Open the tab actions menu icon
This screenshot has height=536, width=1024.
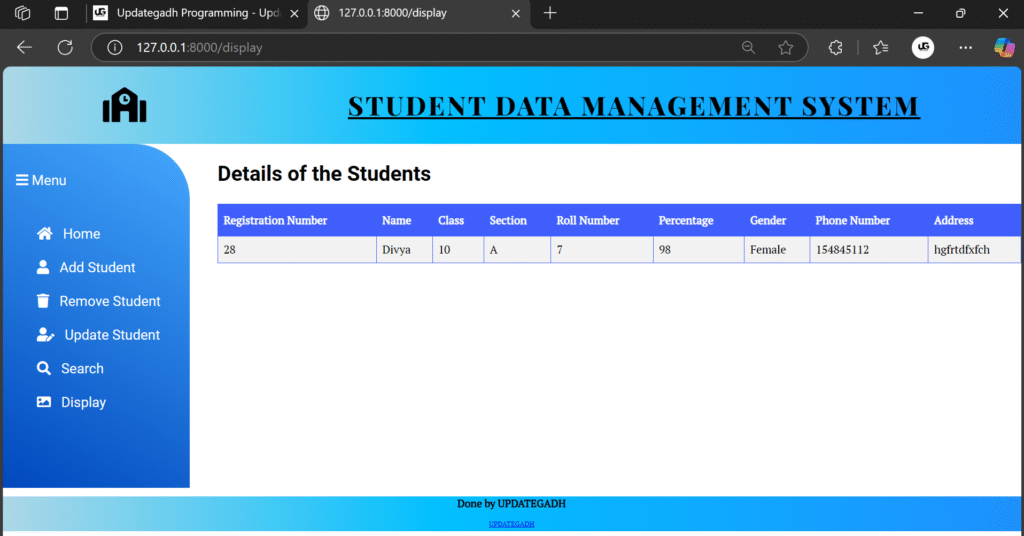click(x=61, y=13)
